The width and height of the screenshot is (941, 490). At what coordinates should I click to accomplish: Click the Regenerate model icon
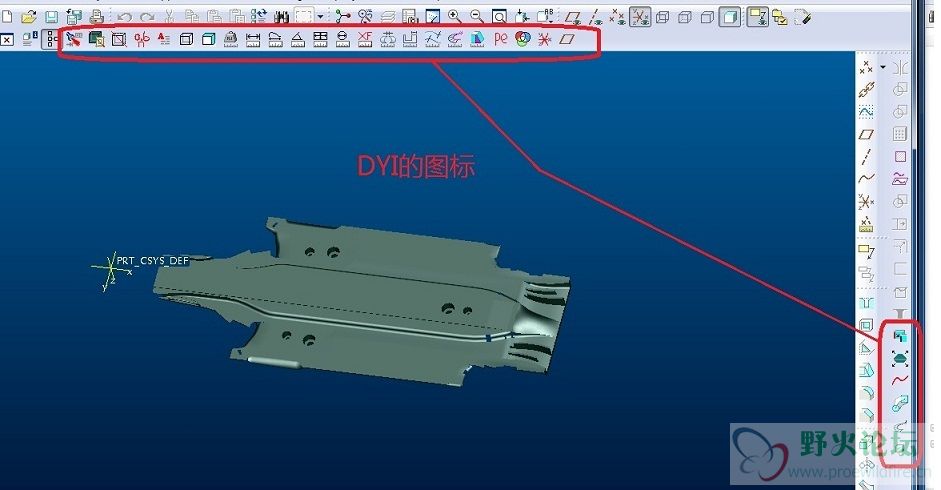click(x=259, y=17)
